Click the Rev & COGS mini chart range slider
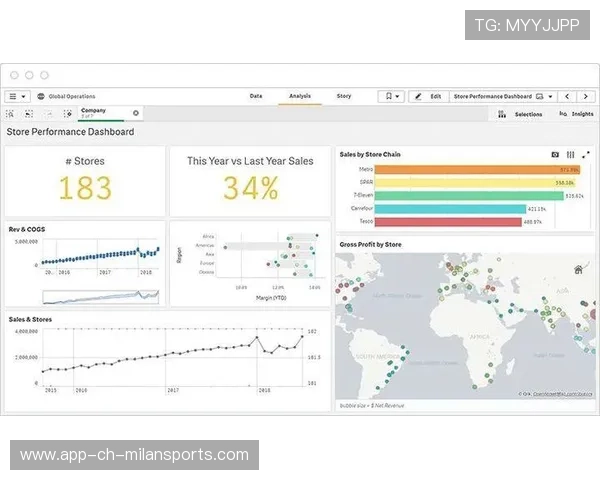 [x=100, y=296]
